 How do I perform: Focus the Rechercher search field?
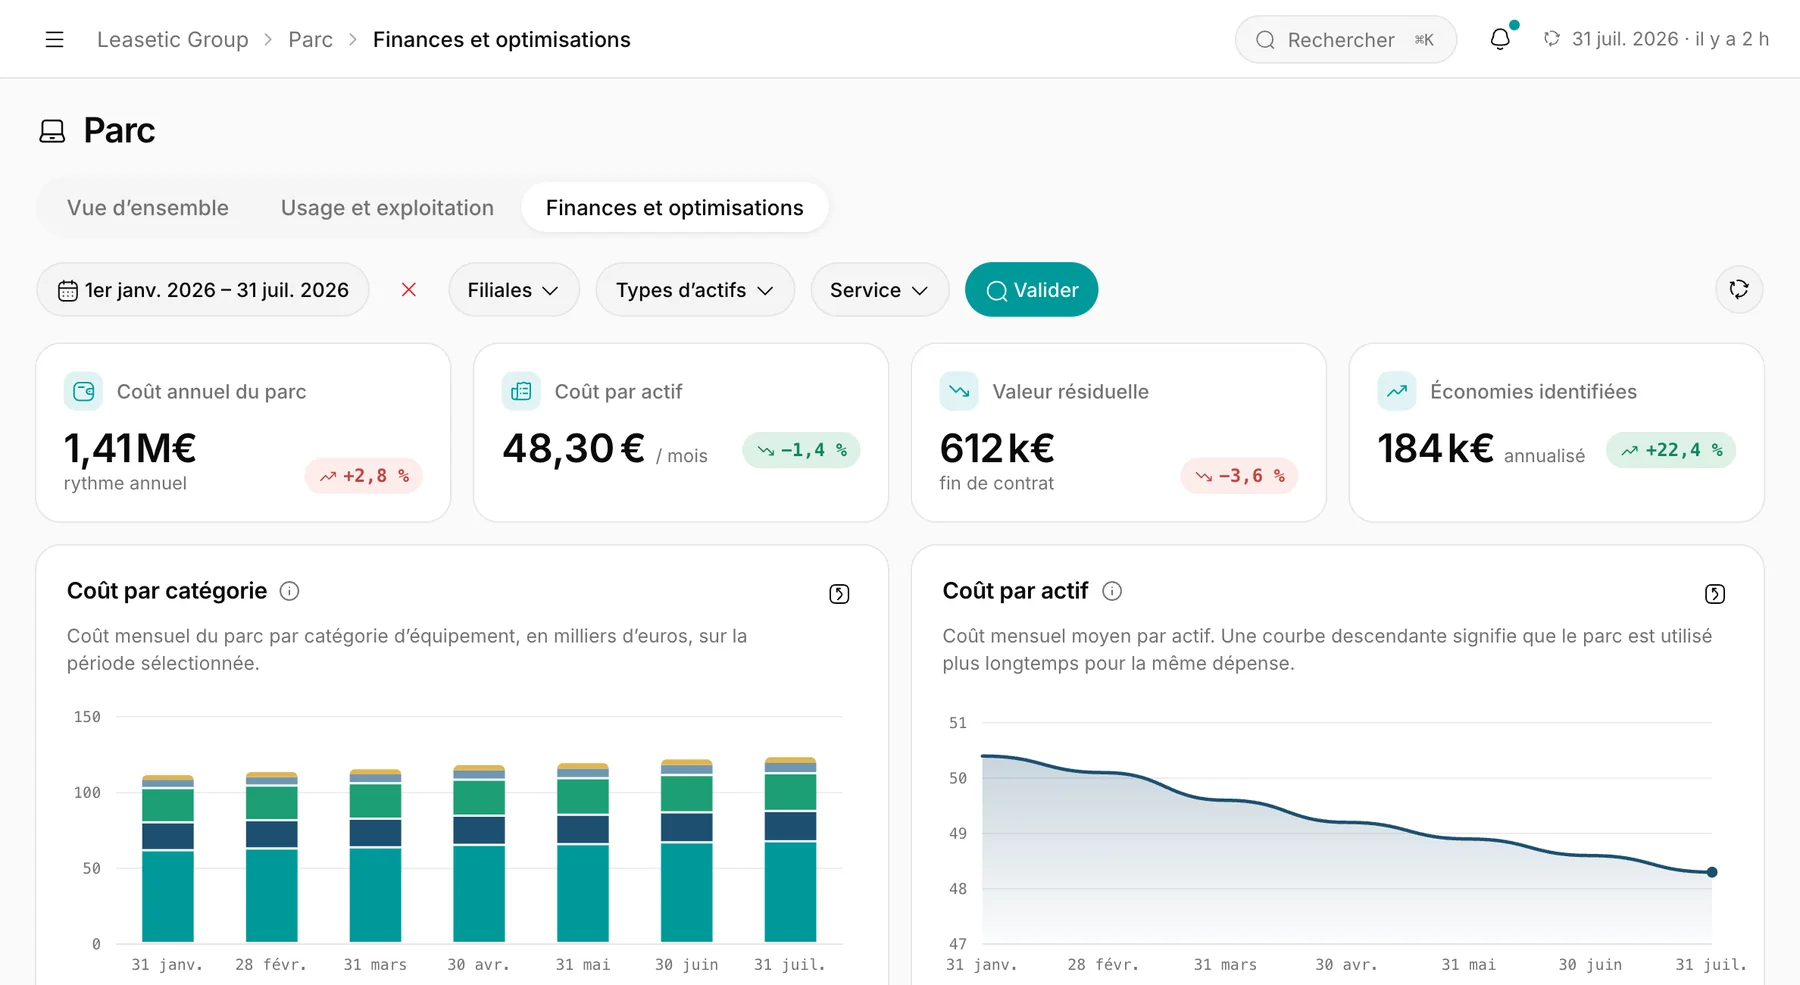(1346, 40)
